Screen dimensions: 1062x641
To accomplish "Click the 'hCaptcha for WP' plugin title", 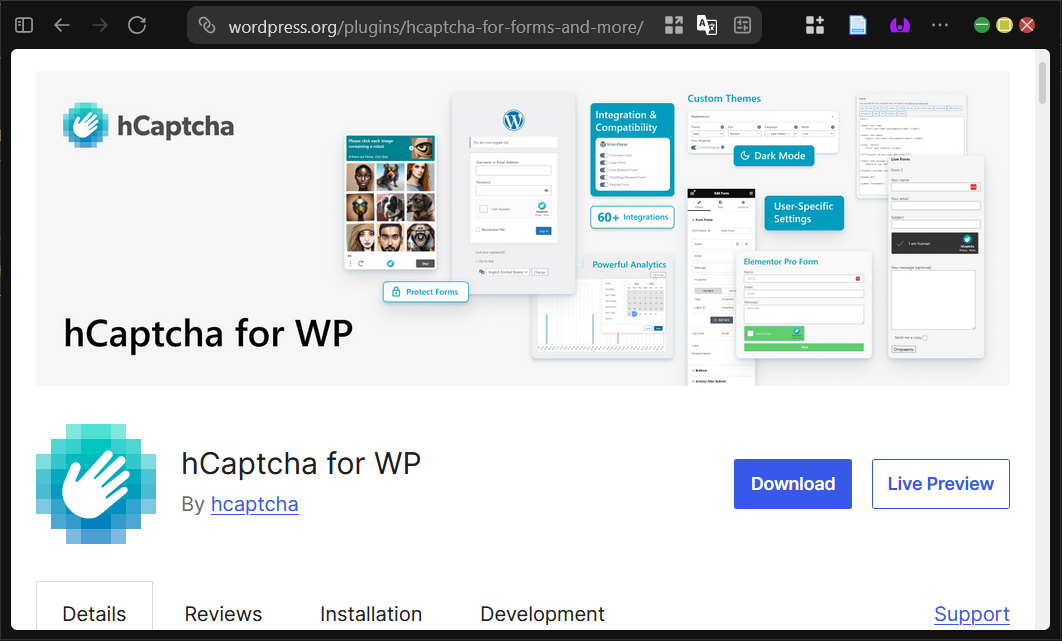I will 301,463.
